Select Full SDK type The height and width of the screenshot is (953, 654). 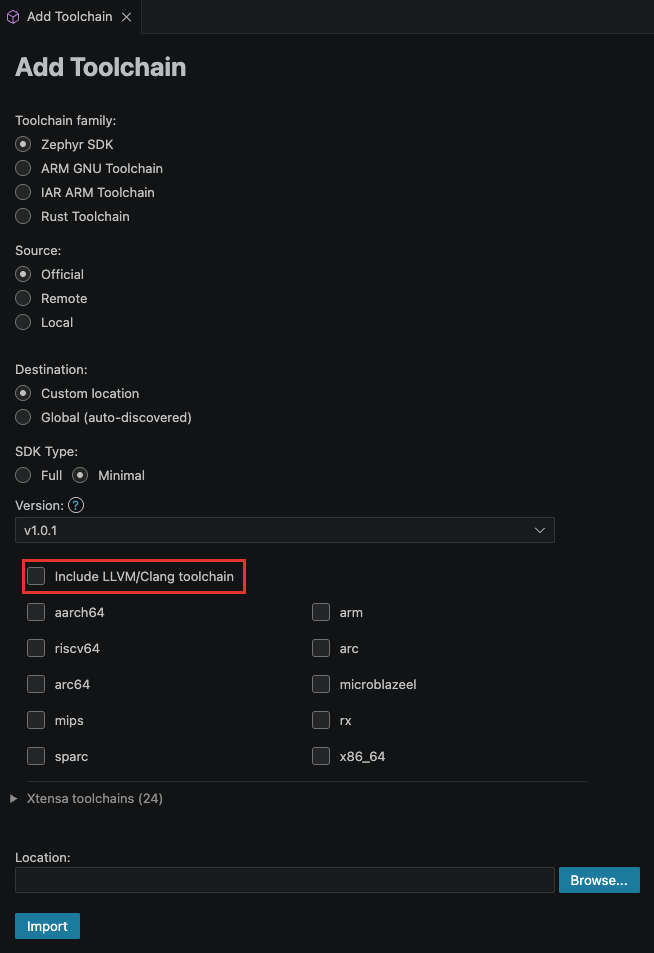pos(23,475)
